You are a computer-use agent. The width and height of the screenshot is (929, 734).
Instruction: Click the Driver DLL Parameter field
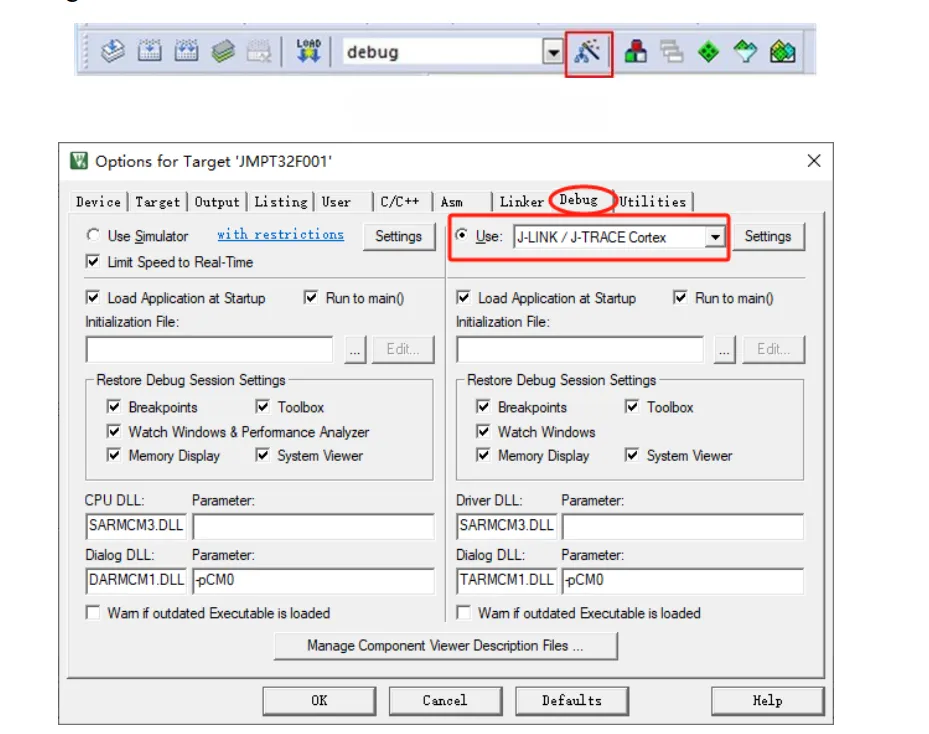[x=683, y=525]
